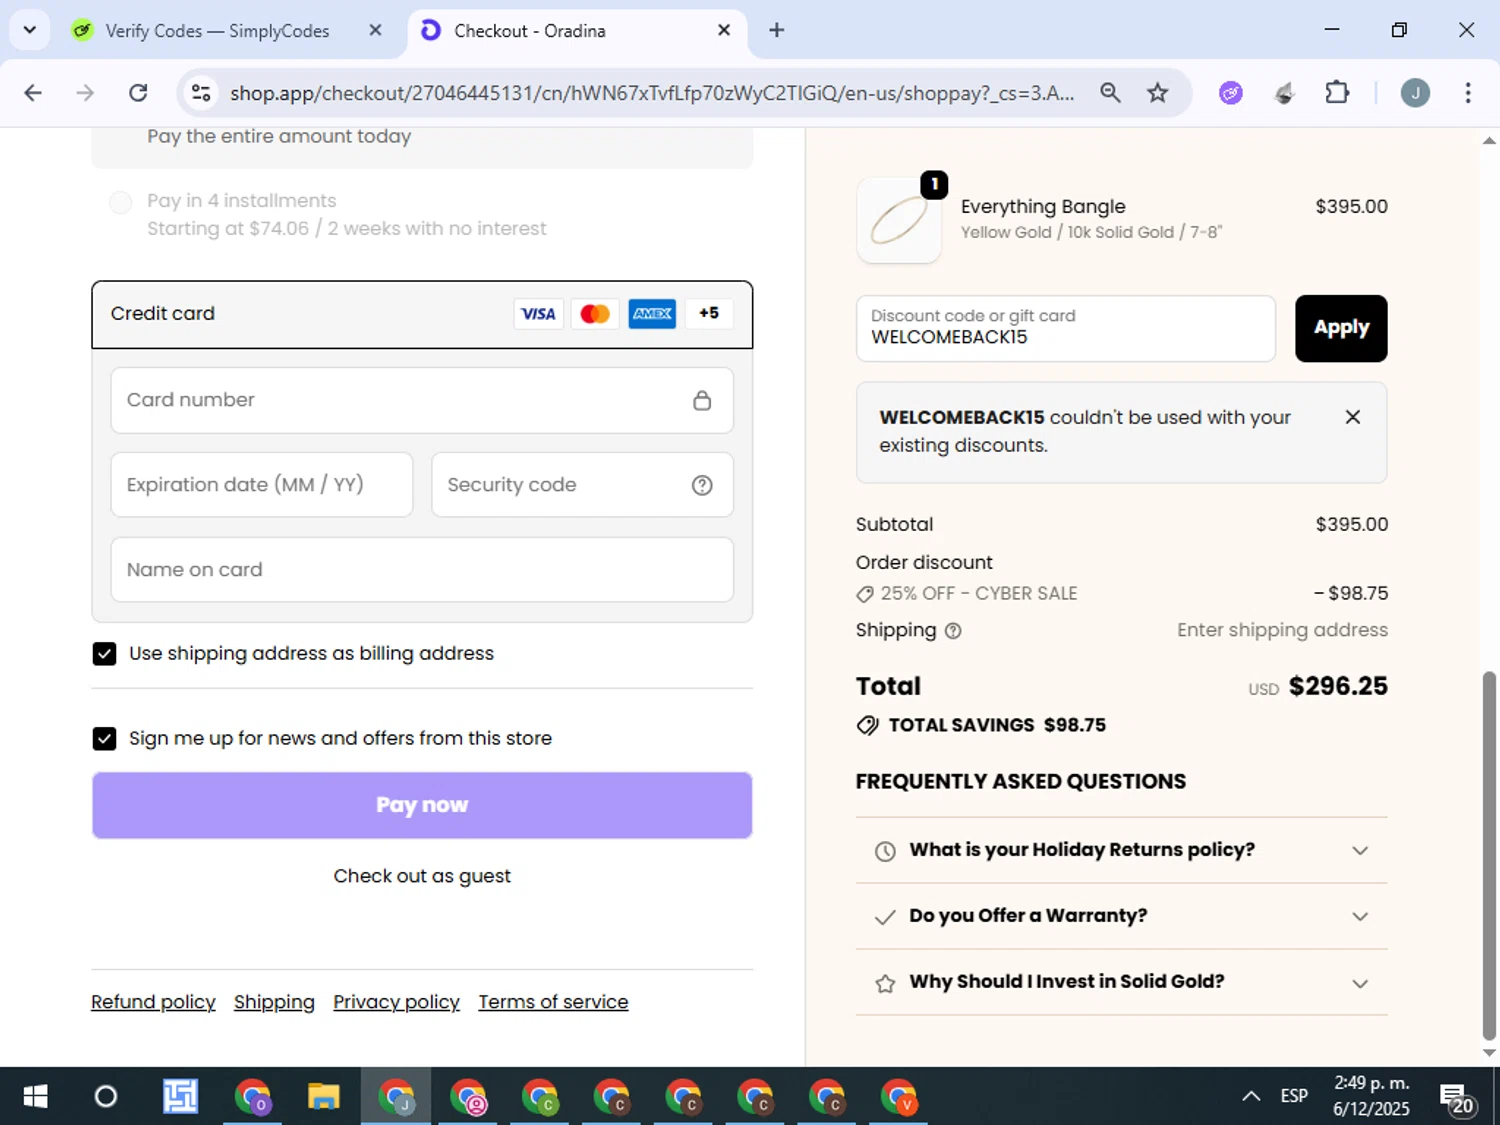Viewport: 1500px width, 1125px height.
Task: Close the Checkout - Oradina tab
Action: [724, 31]
